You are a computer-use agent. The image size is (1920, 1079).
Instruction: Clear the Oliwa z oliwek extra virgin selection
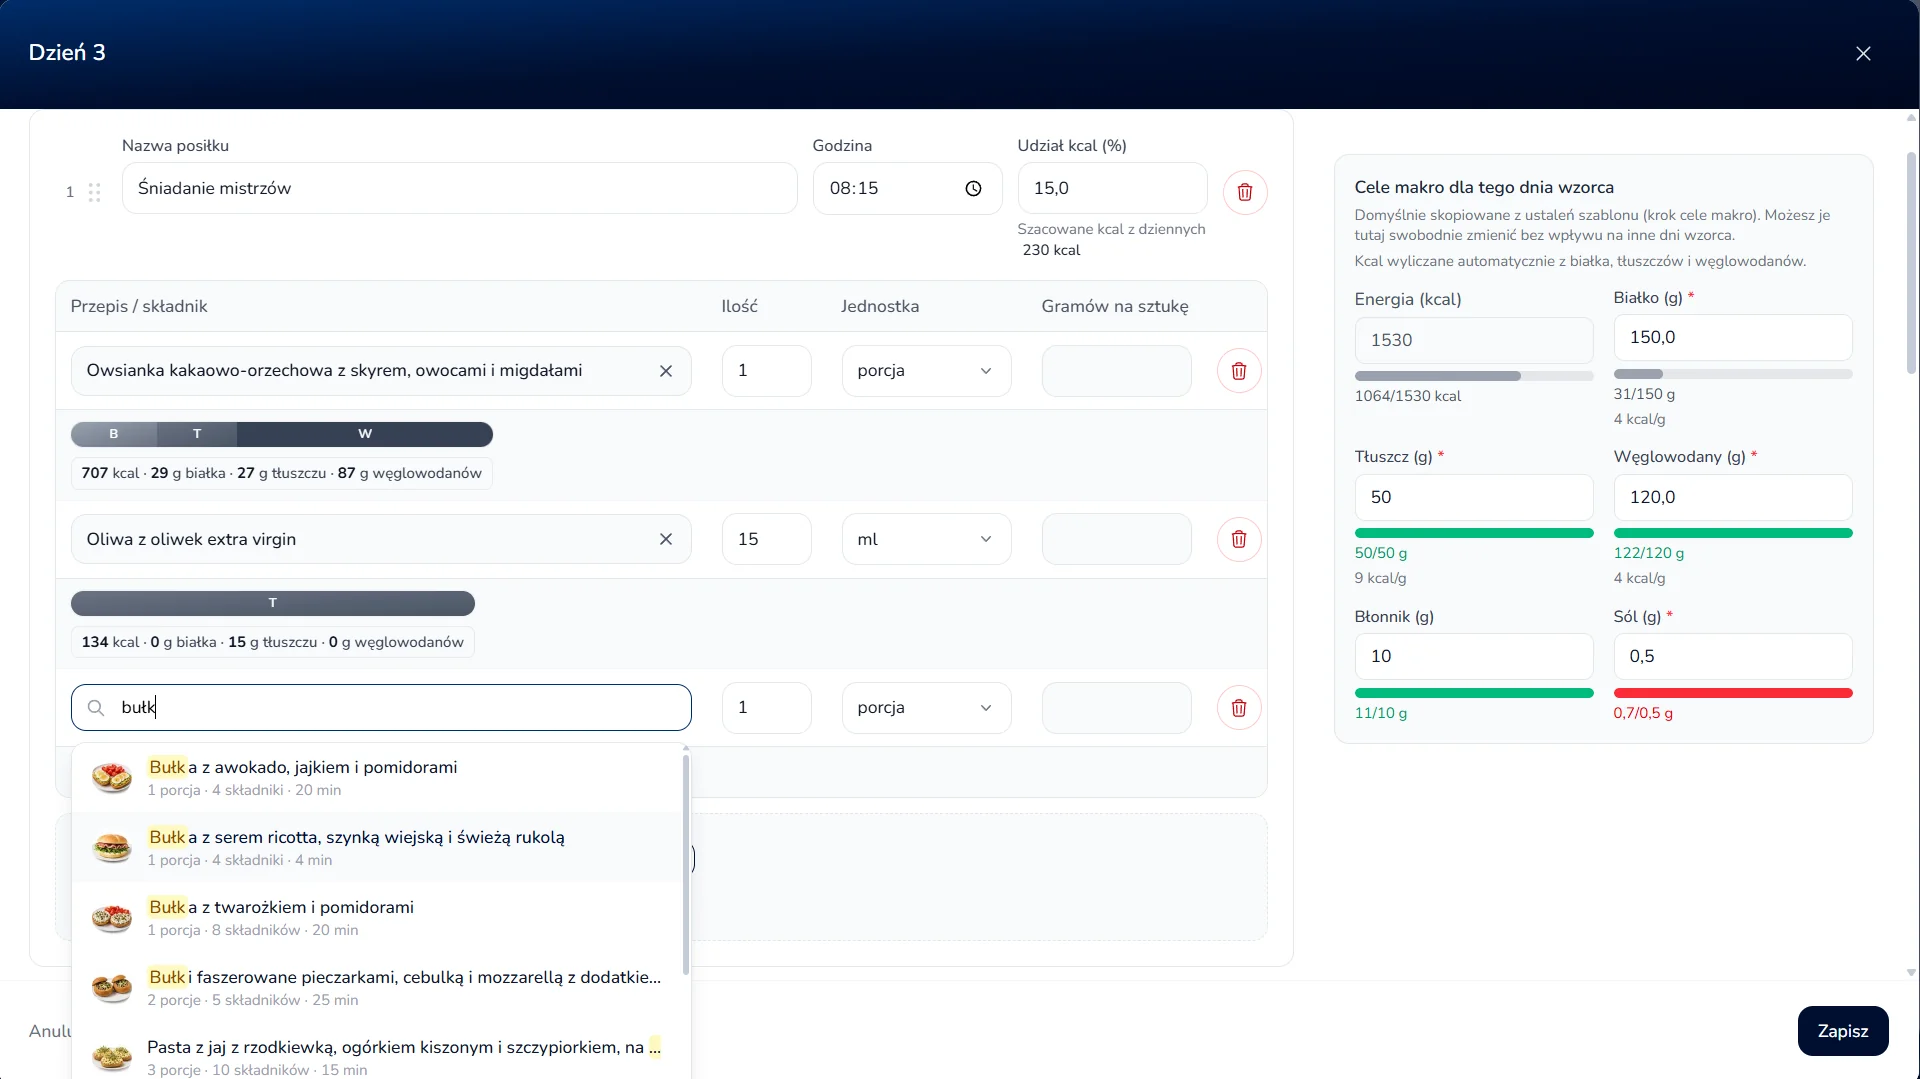click(x=666, y=539)
